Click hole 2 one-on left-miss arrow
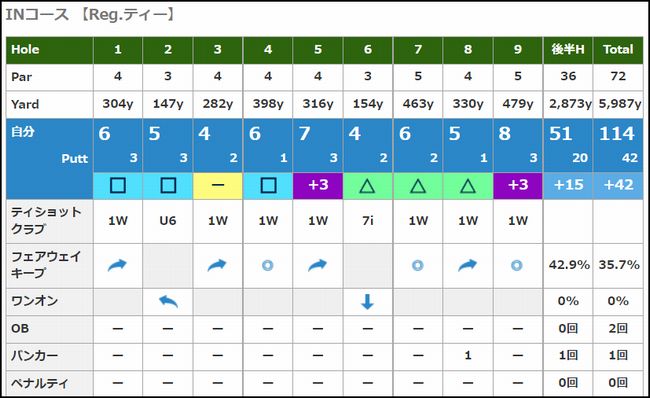Viewport: 650px width, 398px height. 168,302
